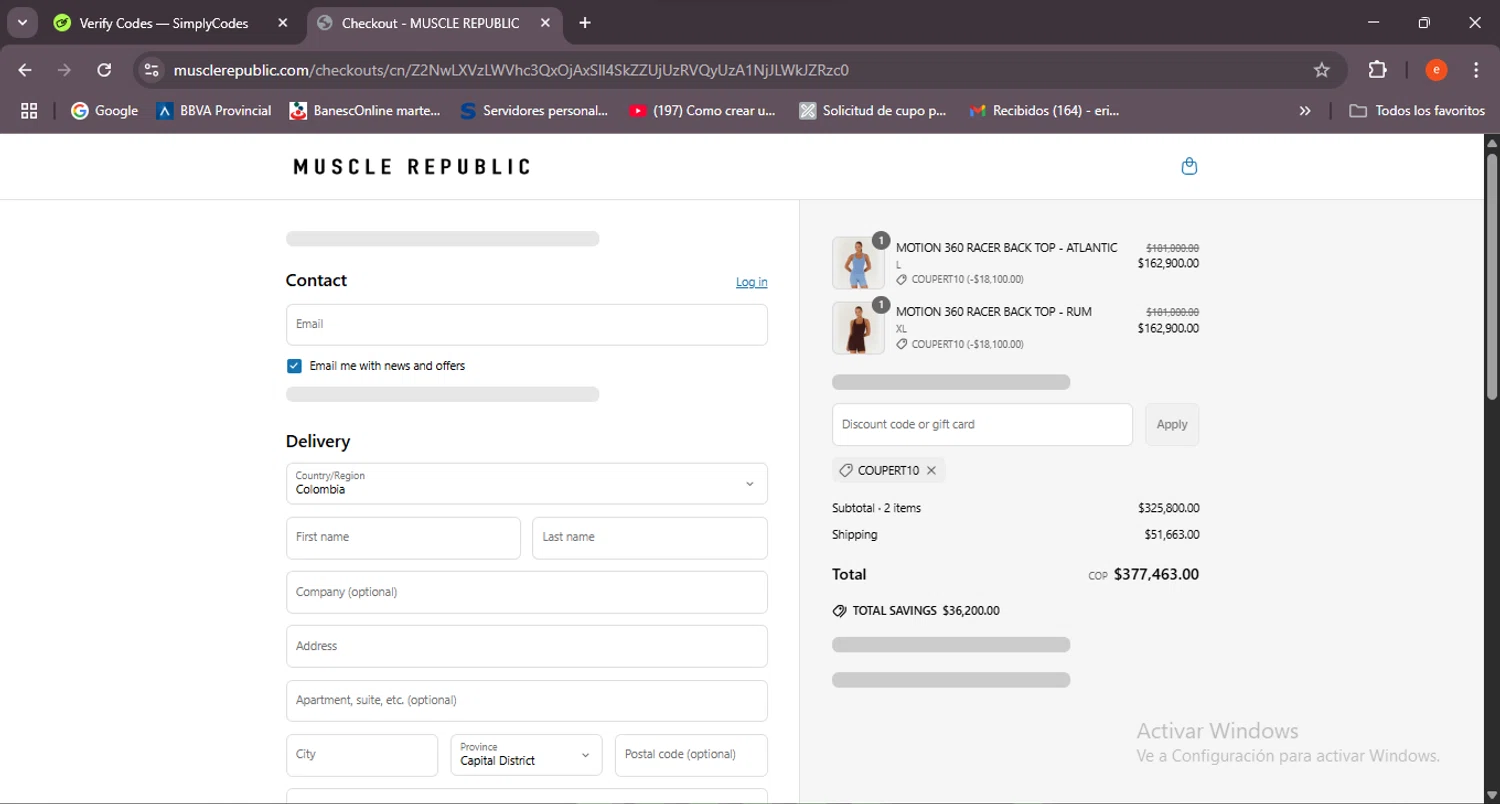Image resolution: width=1500 pixels, height=804 pixels.
Task: Open the Province dropdown
Action: click(527, 755)
